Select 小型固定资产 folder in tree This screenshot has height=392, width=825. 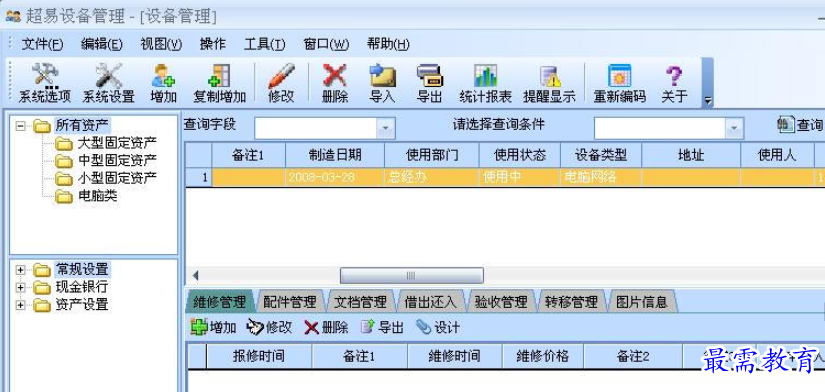coord(117,178)
